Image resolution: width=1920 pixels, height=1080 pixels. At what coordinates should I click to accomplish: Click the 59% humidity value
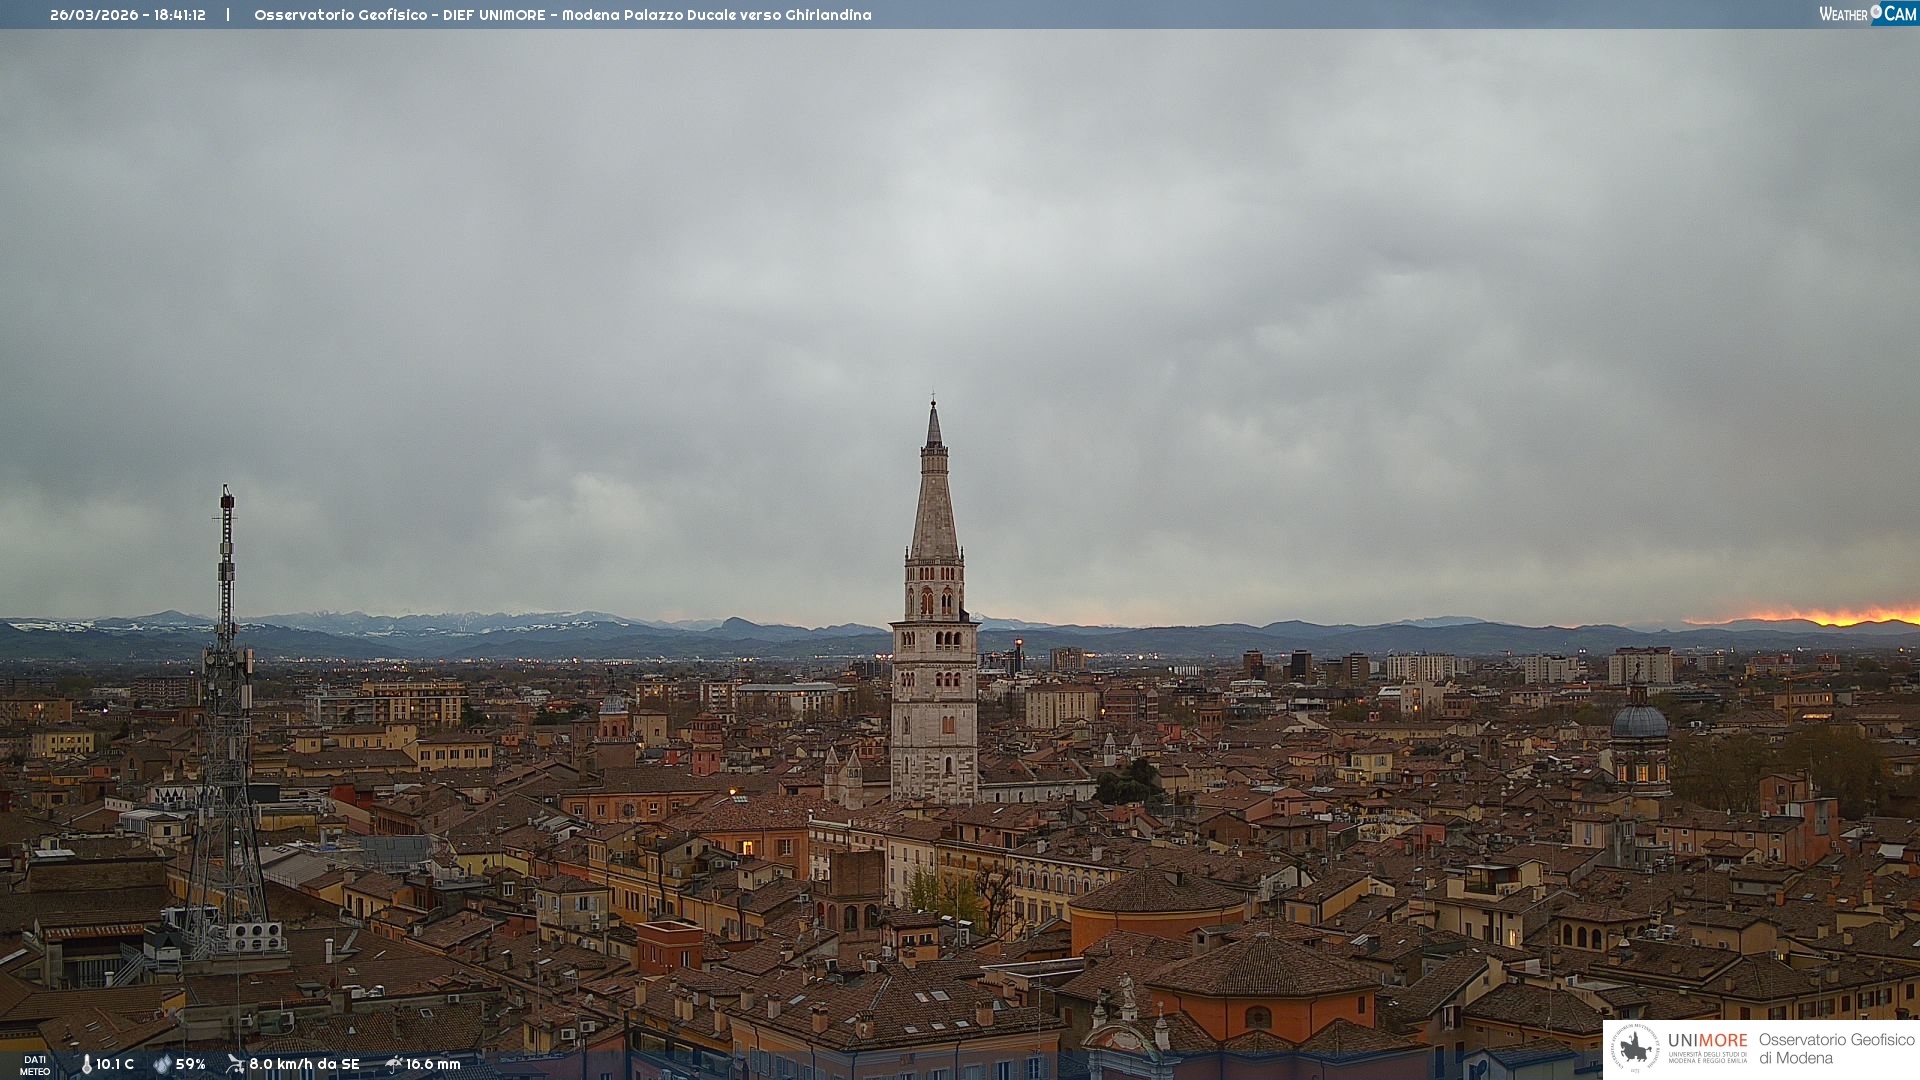tap(191, 1064)
